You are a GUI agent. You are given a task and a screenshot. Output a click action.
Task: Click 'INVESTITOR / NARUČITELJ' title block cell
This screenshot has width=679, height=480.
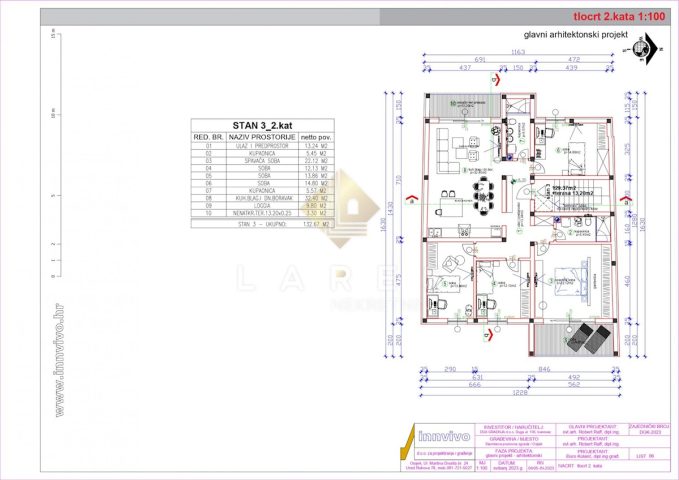pos(514,427)
